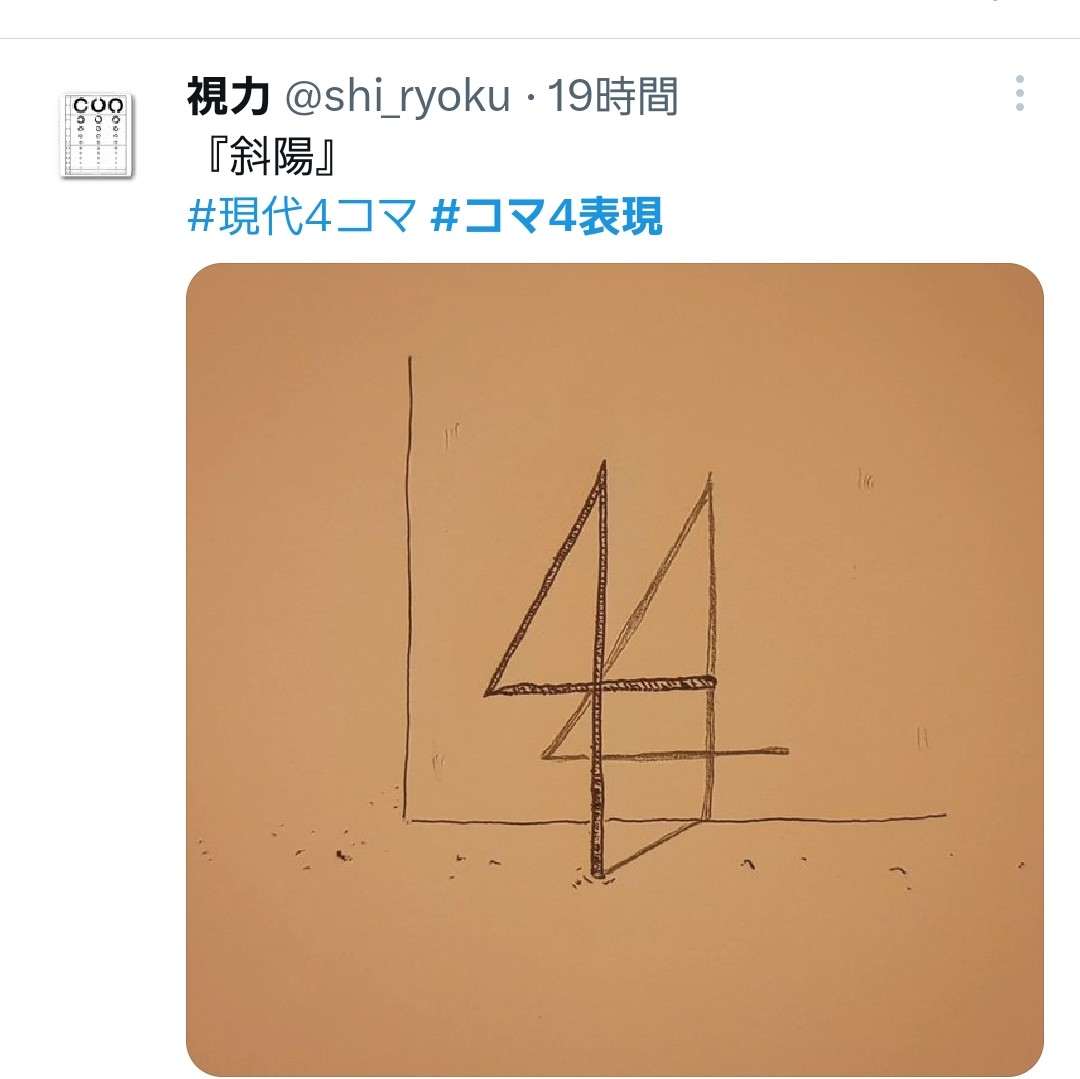This screenshot has width=1080, height=1079.
Task: Open the eye chart profile avatar
Action: pos(96,135)
